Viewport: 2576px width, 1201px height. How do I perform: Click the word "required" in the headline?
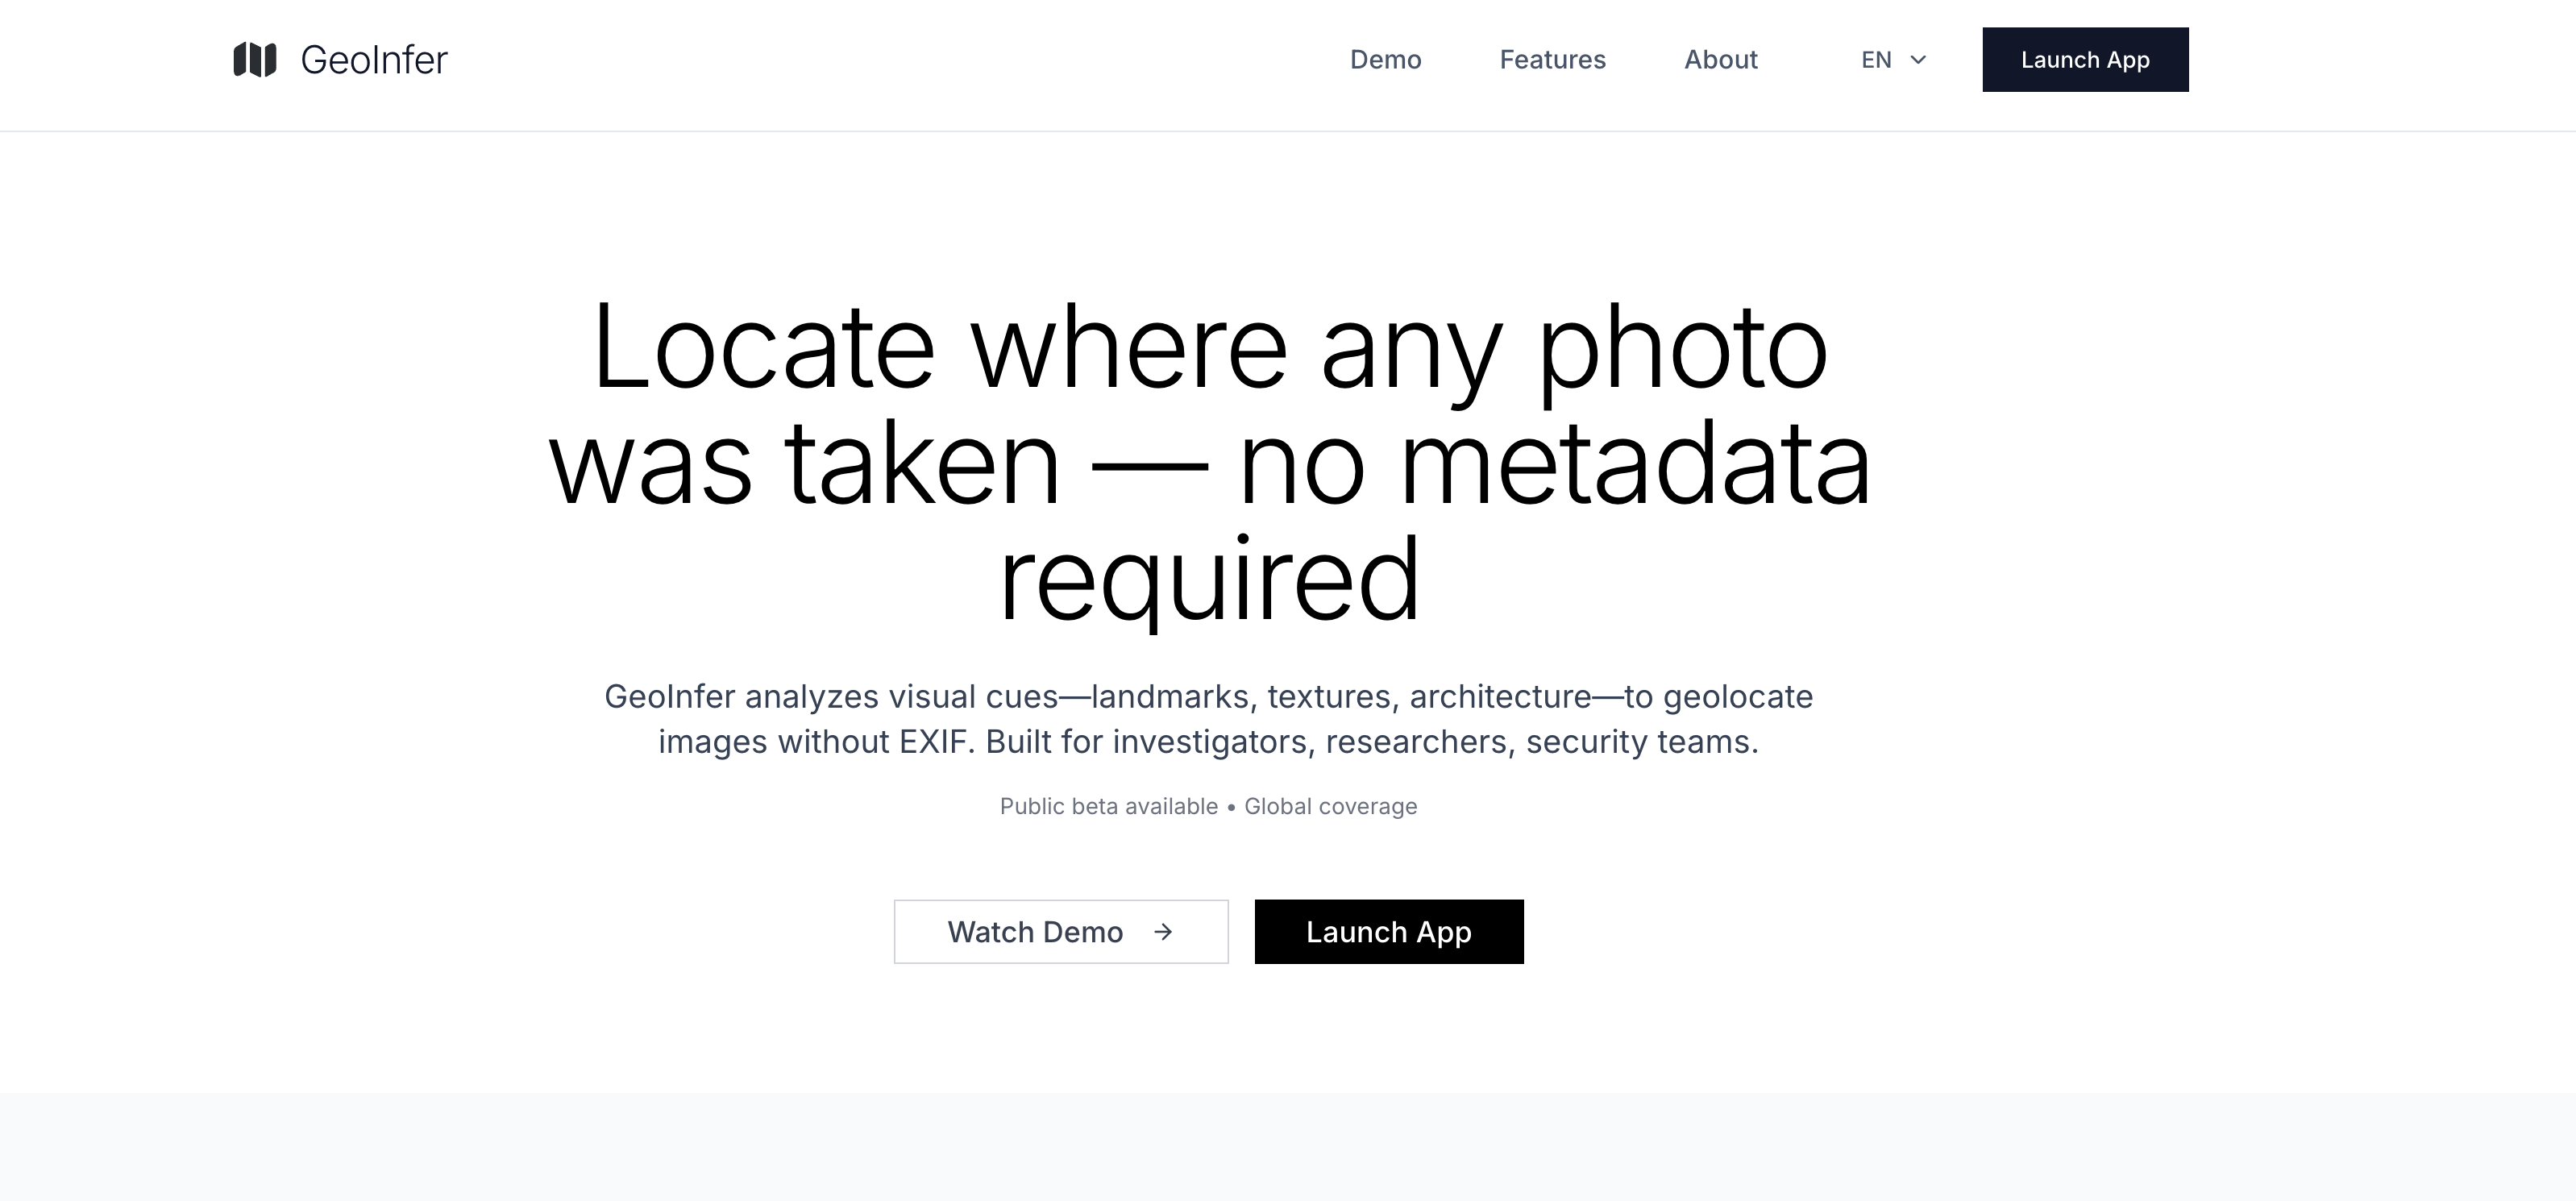coord(1209,580)
